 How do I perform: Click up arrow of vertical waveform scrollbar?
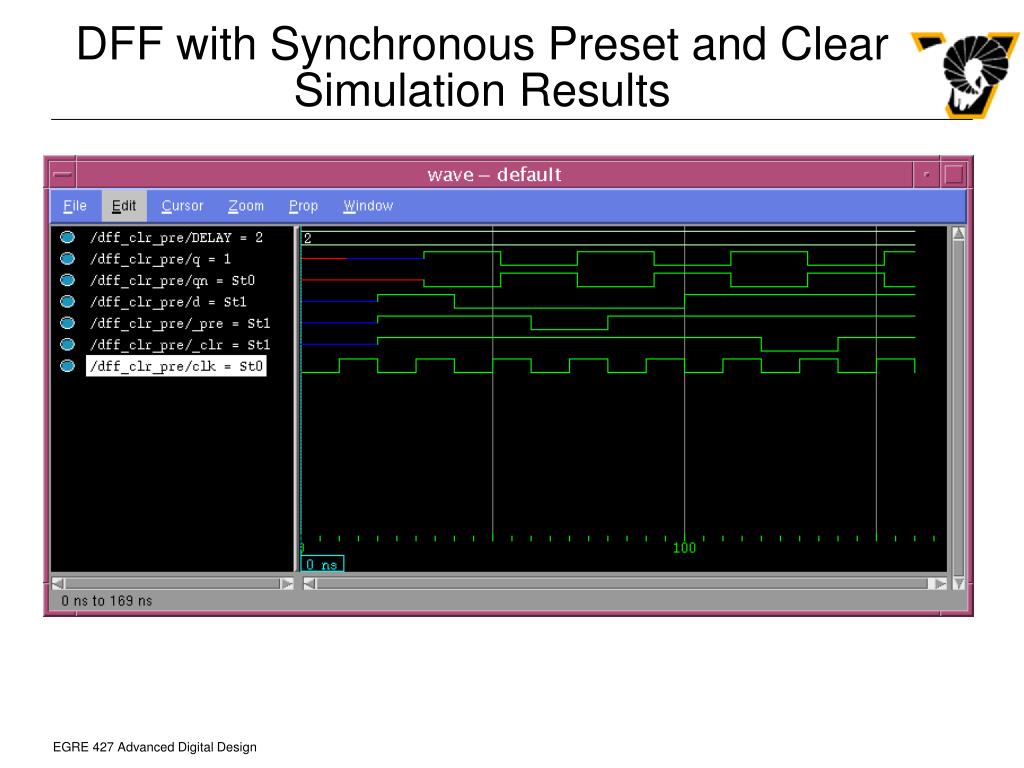(958, 233)
